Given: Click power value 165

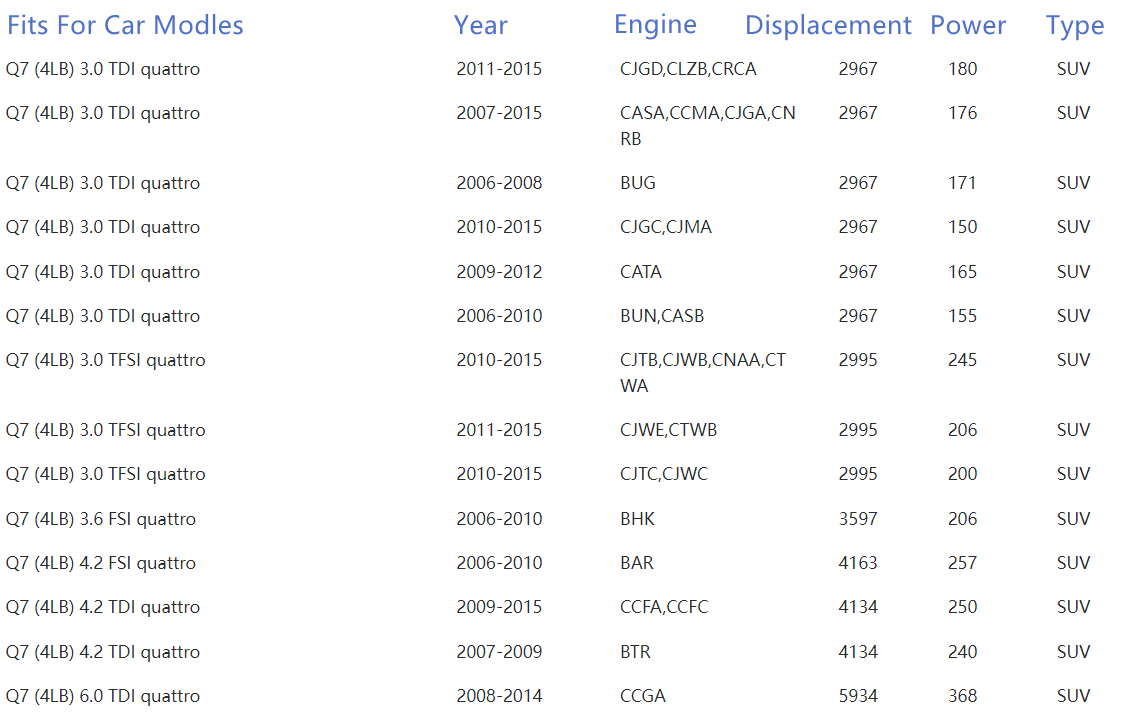Looking at the screenshot, I should [x=962, y=272].
